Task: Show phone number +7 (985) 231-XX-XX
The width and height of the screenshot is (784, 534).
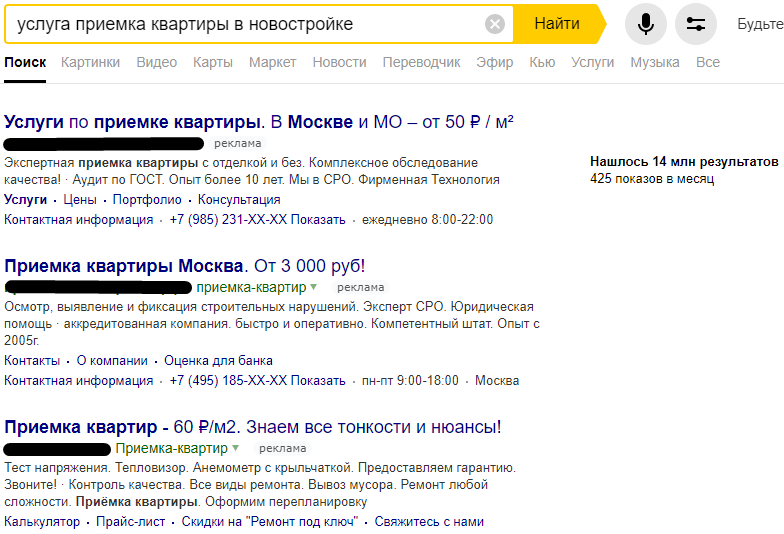Action: click(257, 220)
